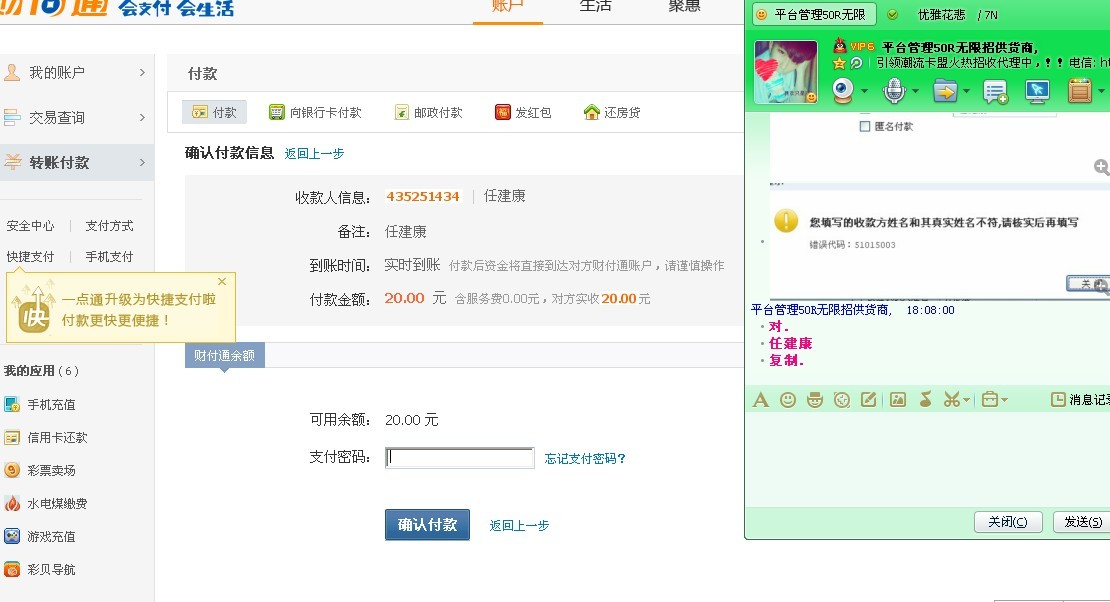
Task: Switch to the 生活 top navigation tab
Action: point(595,6)
